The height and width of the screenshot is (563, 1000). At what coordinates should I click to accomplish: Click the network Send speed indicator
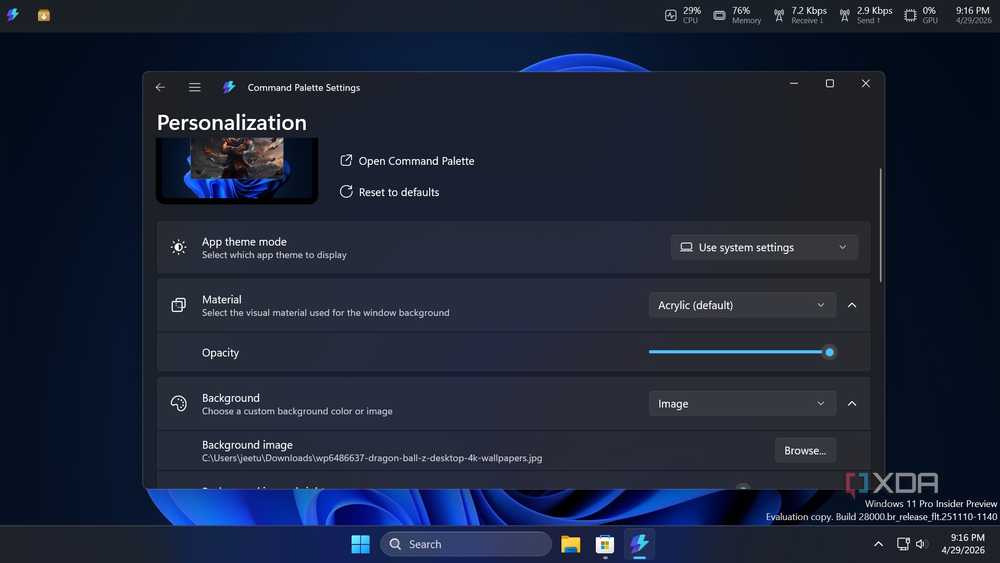pyautogui.click(x=866, y=15)
